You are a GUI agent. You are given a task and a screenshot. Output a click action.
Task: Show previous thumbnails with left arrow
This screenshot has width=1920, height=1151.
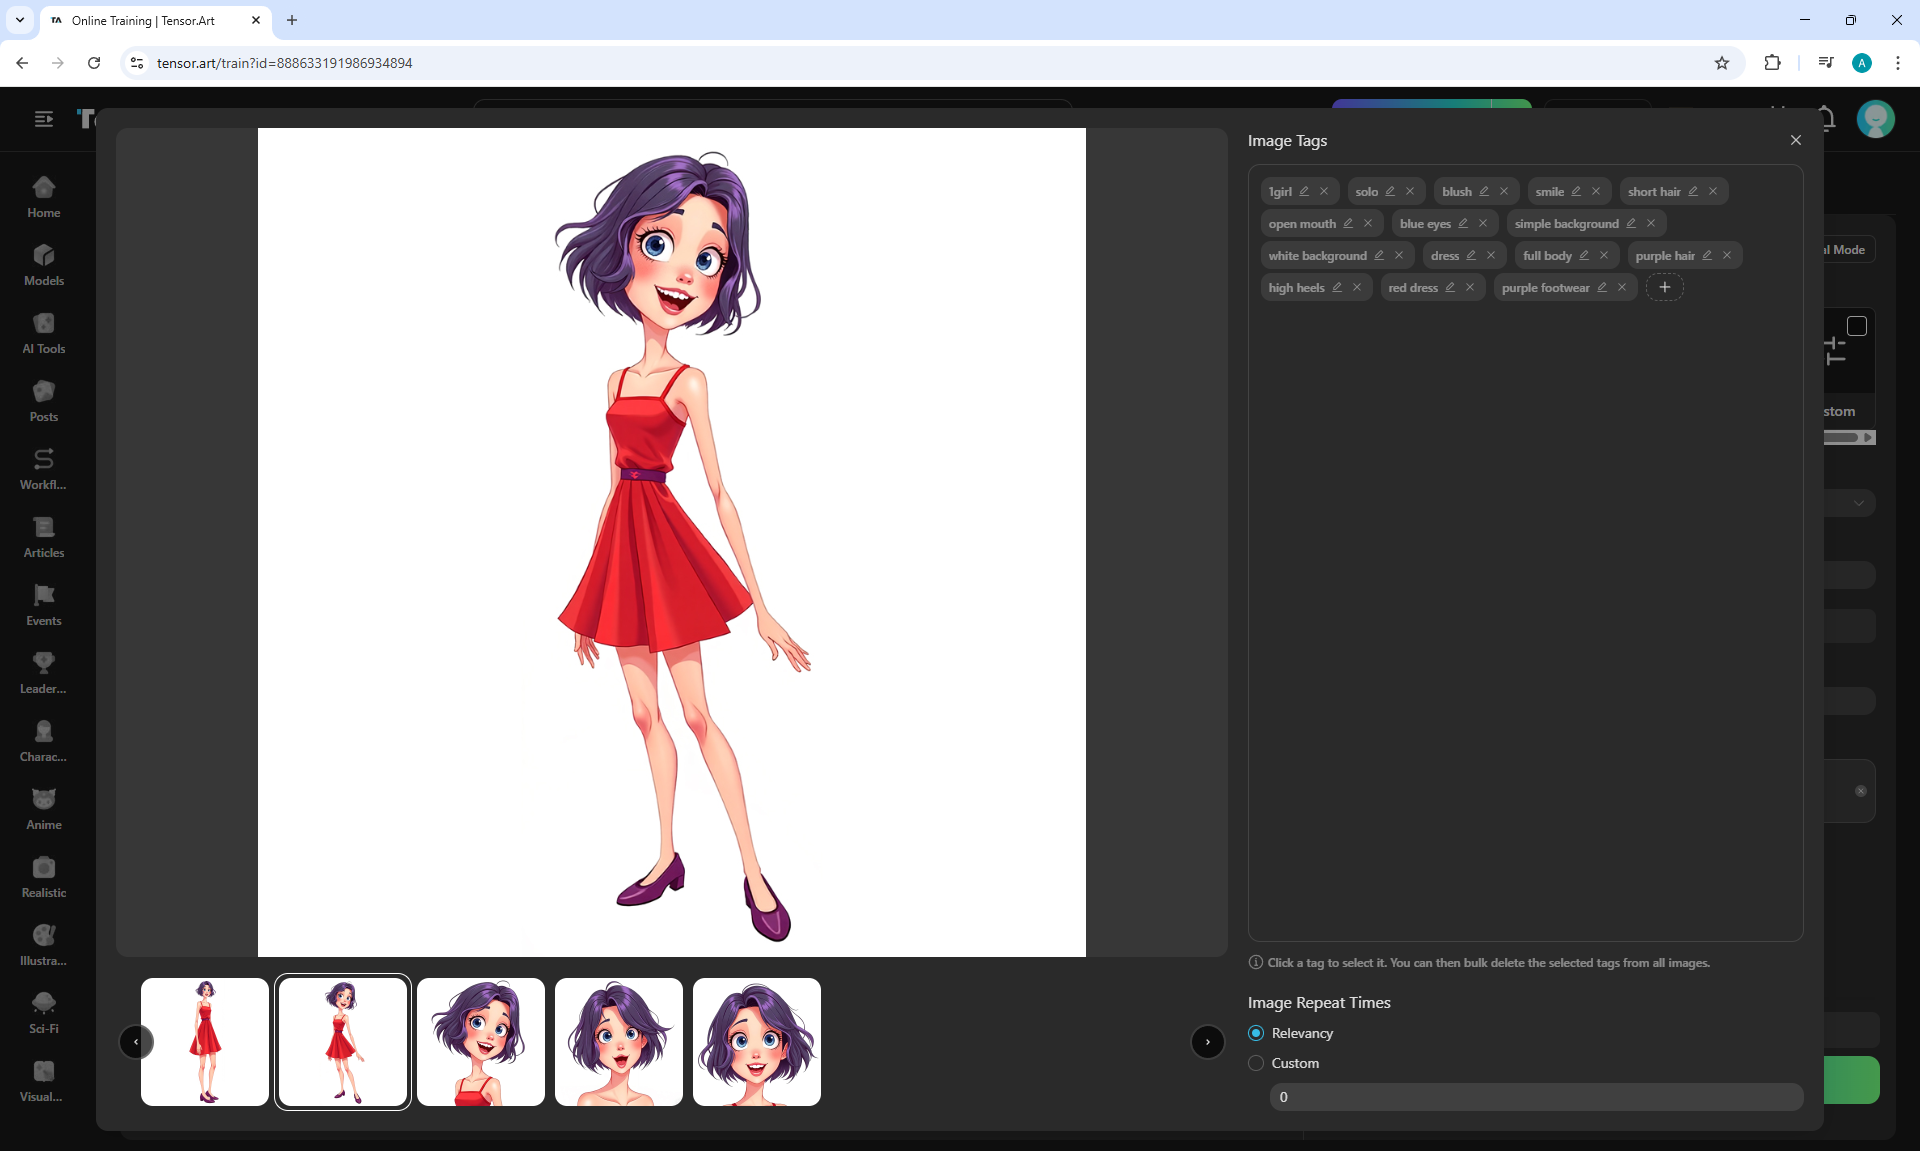(136, 1042)
